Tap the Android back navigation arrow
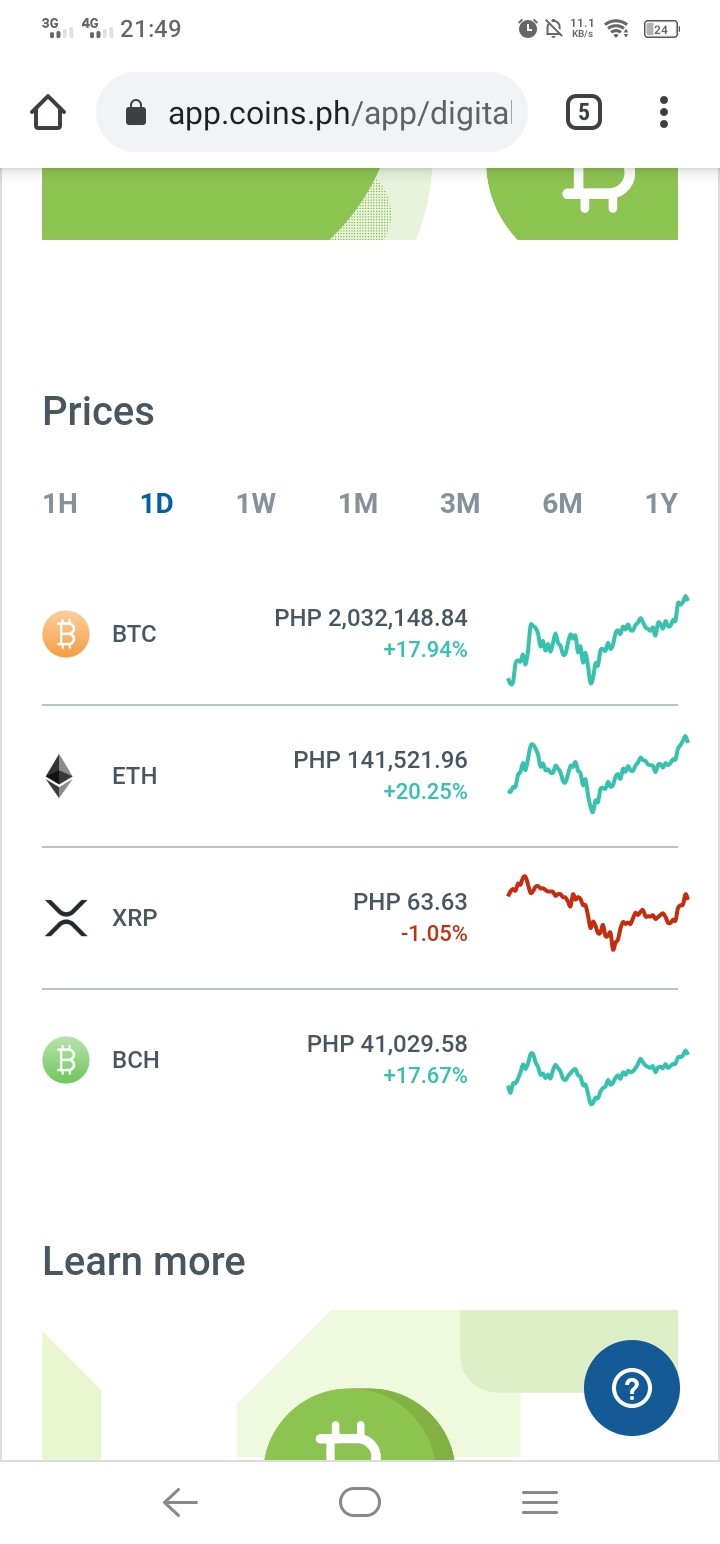 180,1502
